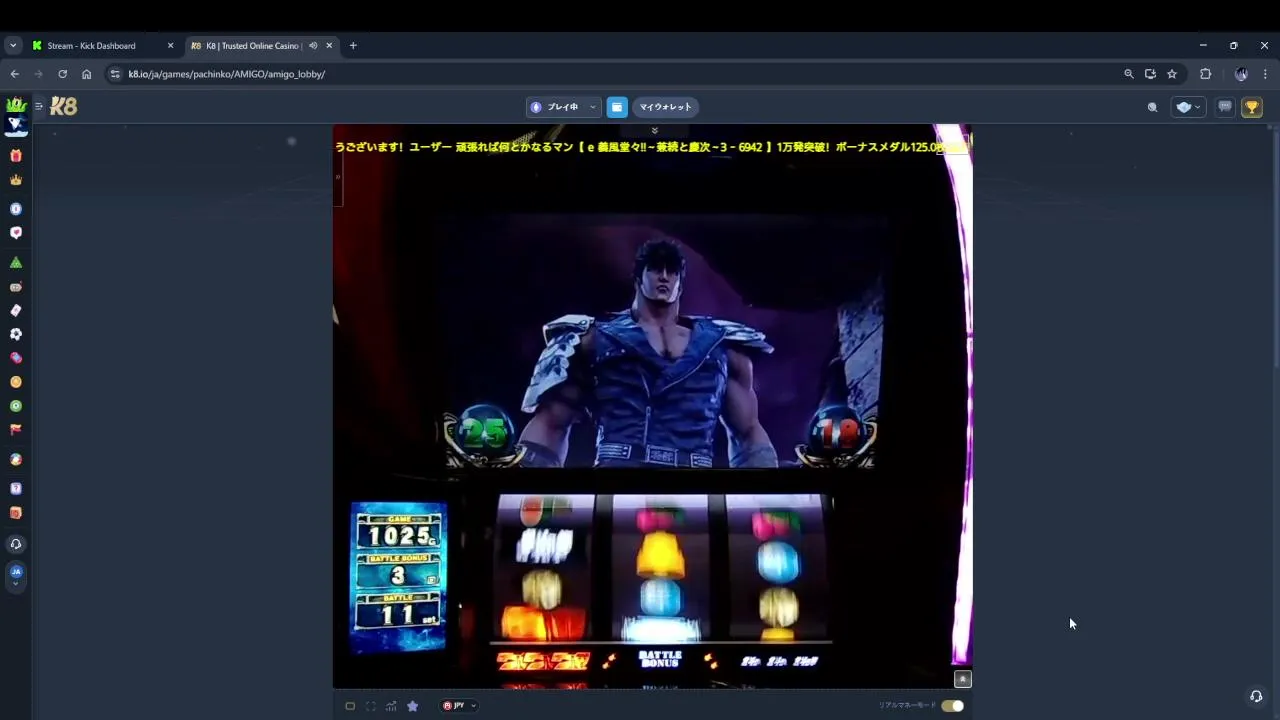The width and height of the screenshot is (1280, 720).
Task: Open the gift box icon in the sidebar
Action: click(x=15, y=156)
